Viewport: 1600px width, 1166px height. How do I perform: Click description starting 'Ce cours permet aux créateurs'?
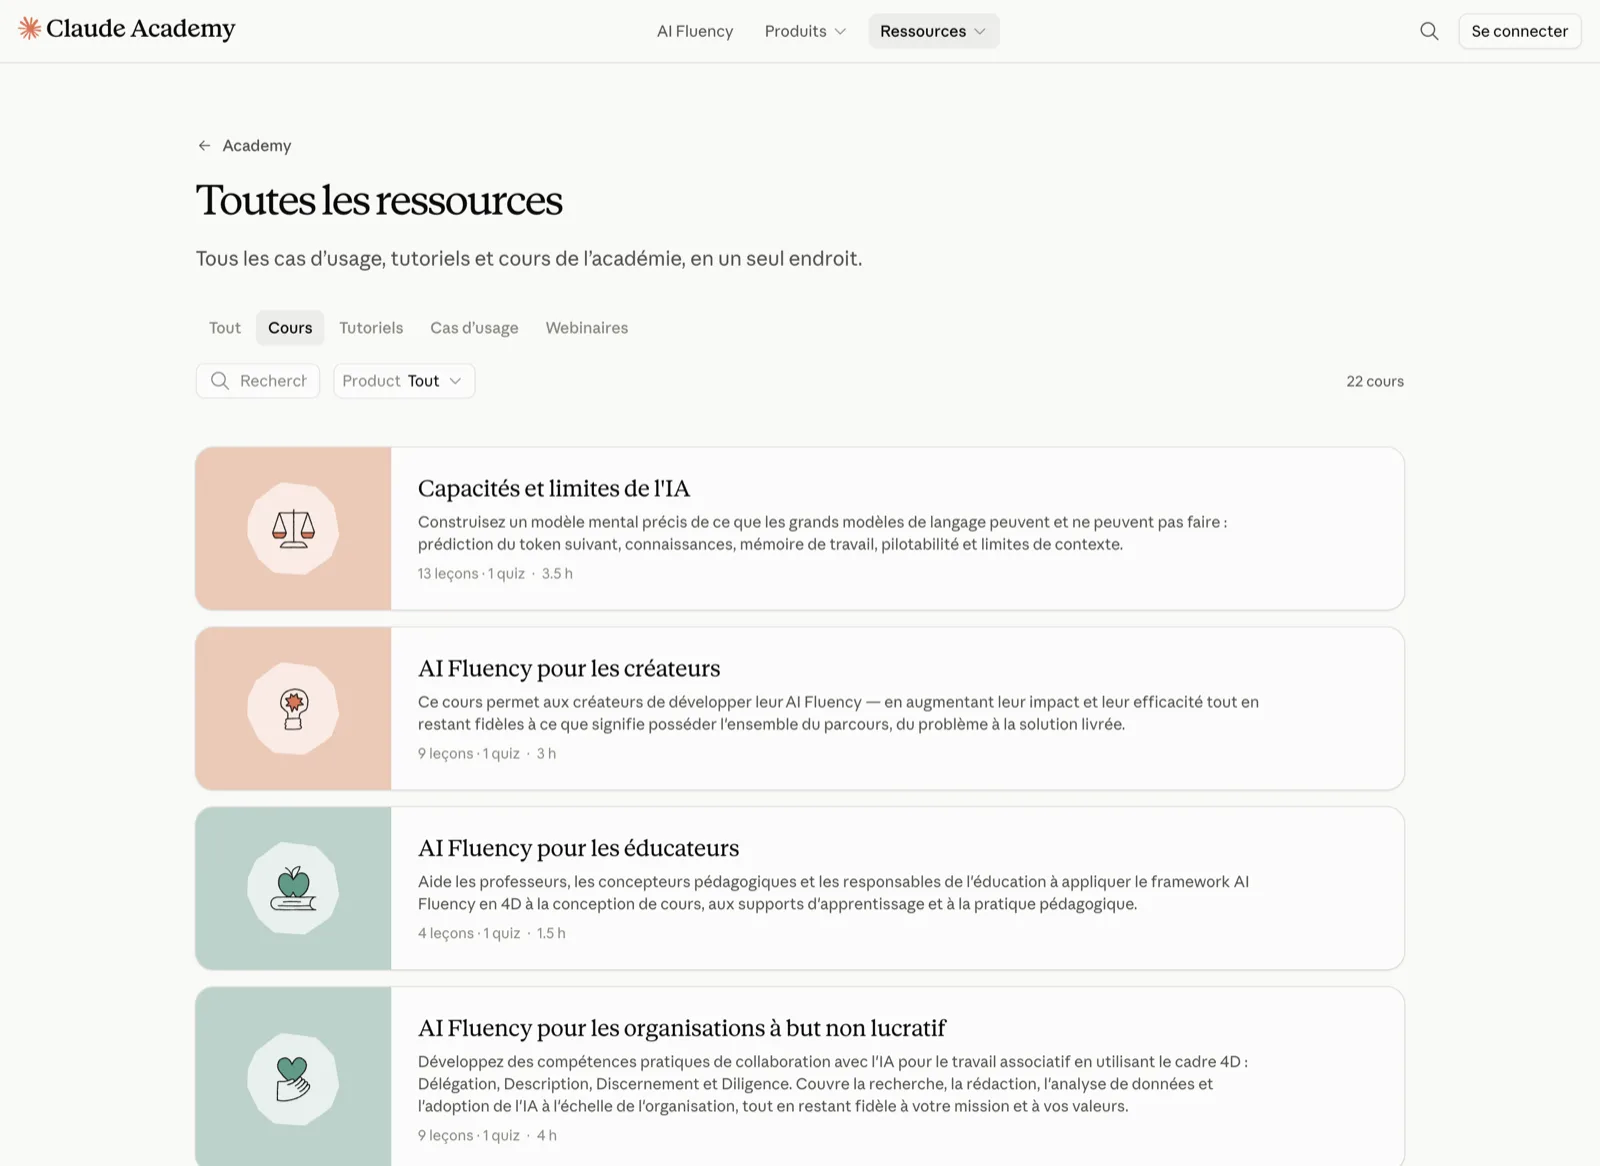[838, 713]
